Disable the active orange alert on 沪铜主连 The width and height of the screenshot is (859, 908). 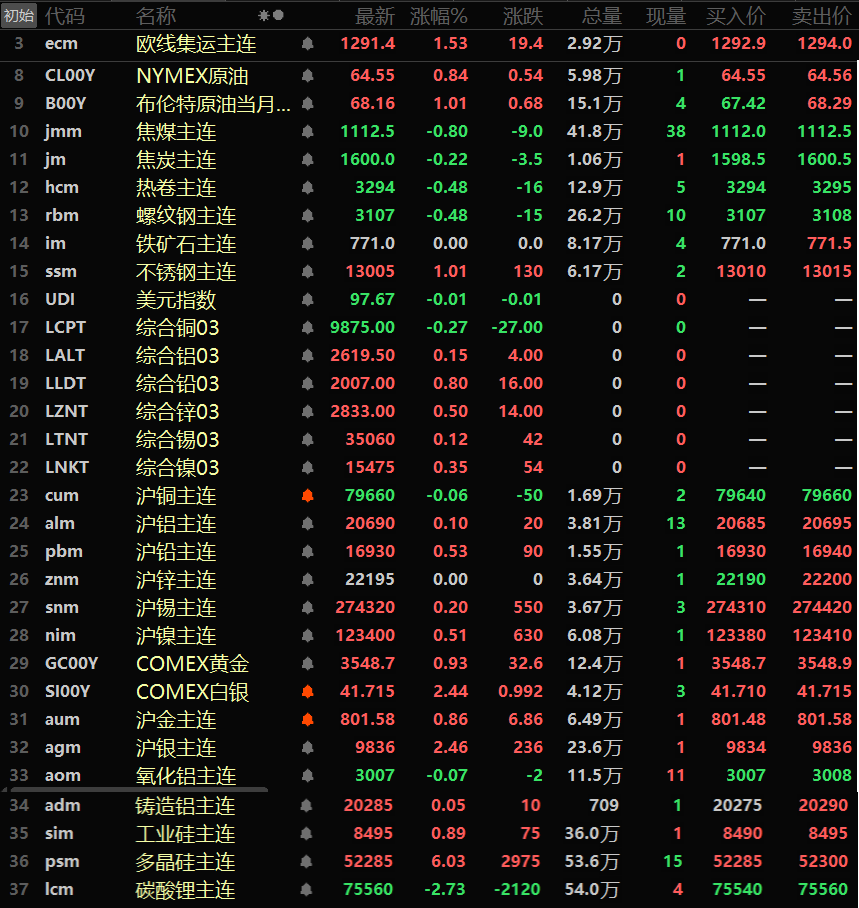click(307, 496)
